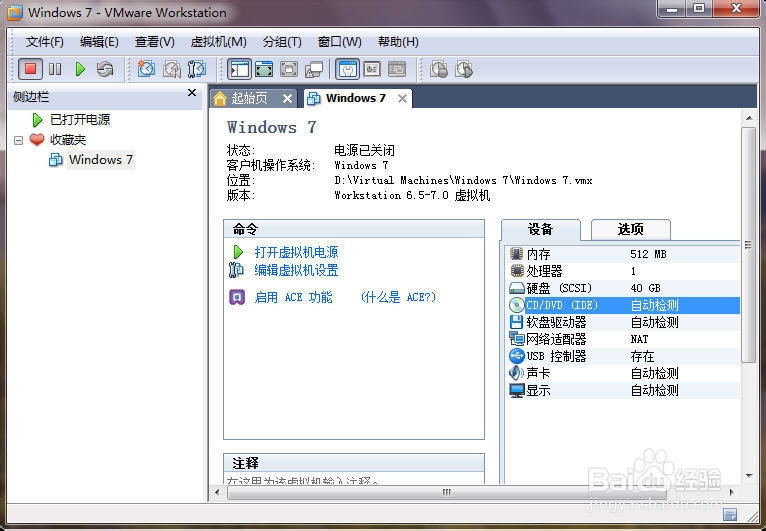Click the (什么是 ACE?) help link
This screenshot has height=531, width=766.
coord(398,297)
